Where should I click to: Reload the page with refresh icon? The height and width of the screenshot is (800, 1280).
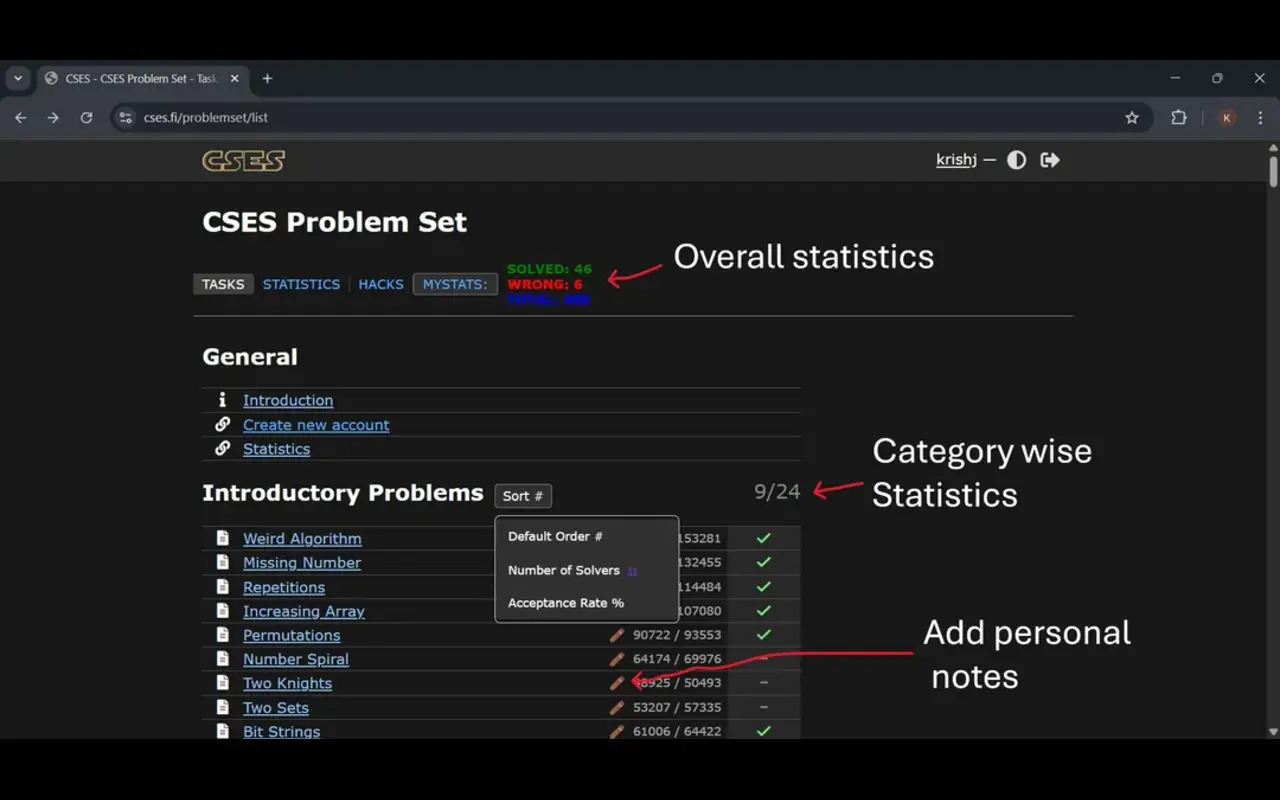tap(86, 117)
